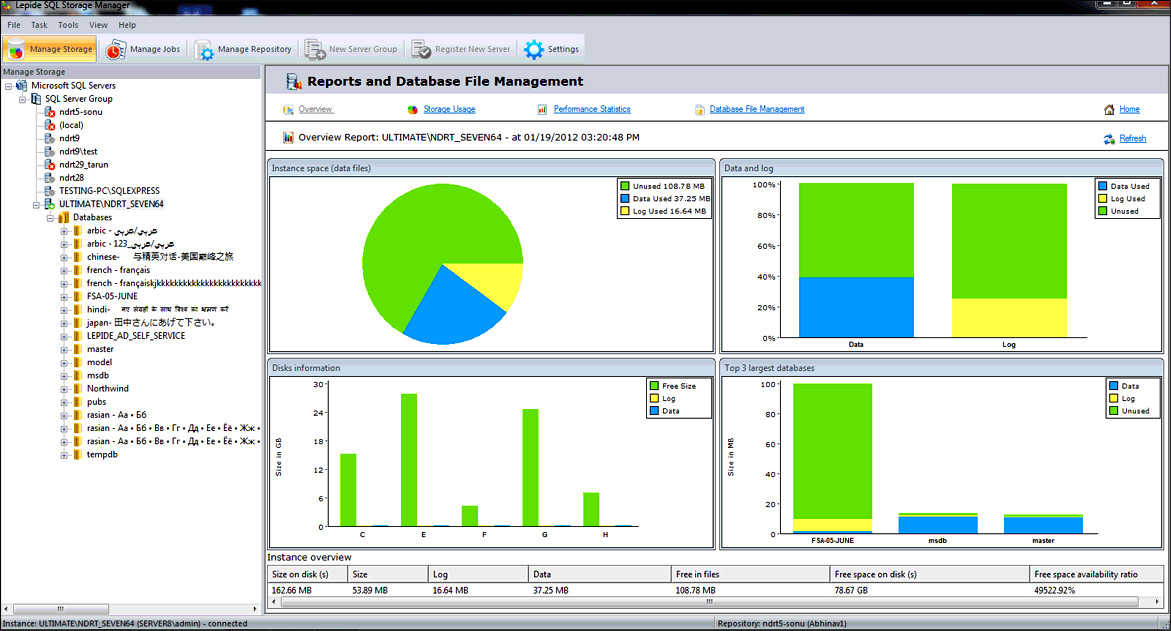Click the Overview report icon
This screenshot has height=631, width=1171.
(288, 110)
